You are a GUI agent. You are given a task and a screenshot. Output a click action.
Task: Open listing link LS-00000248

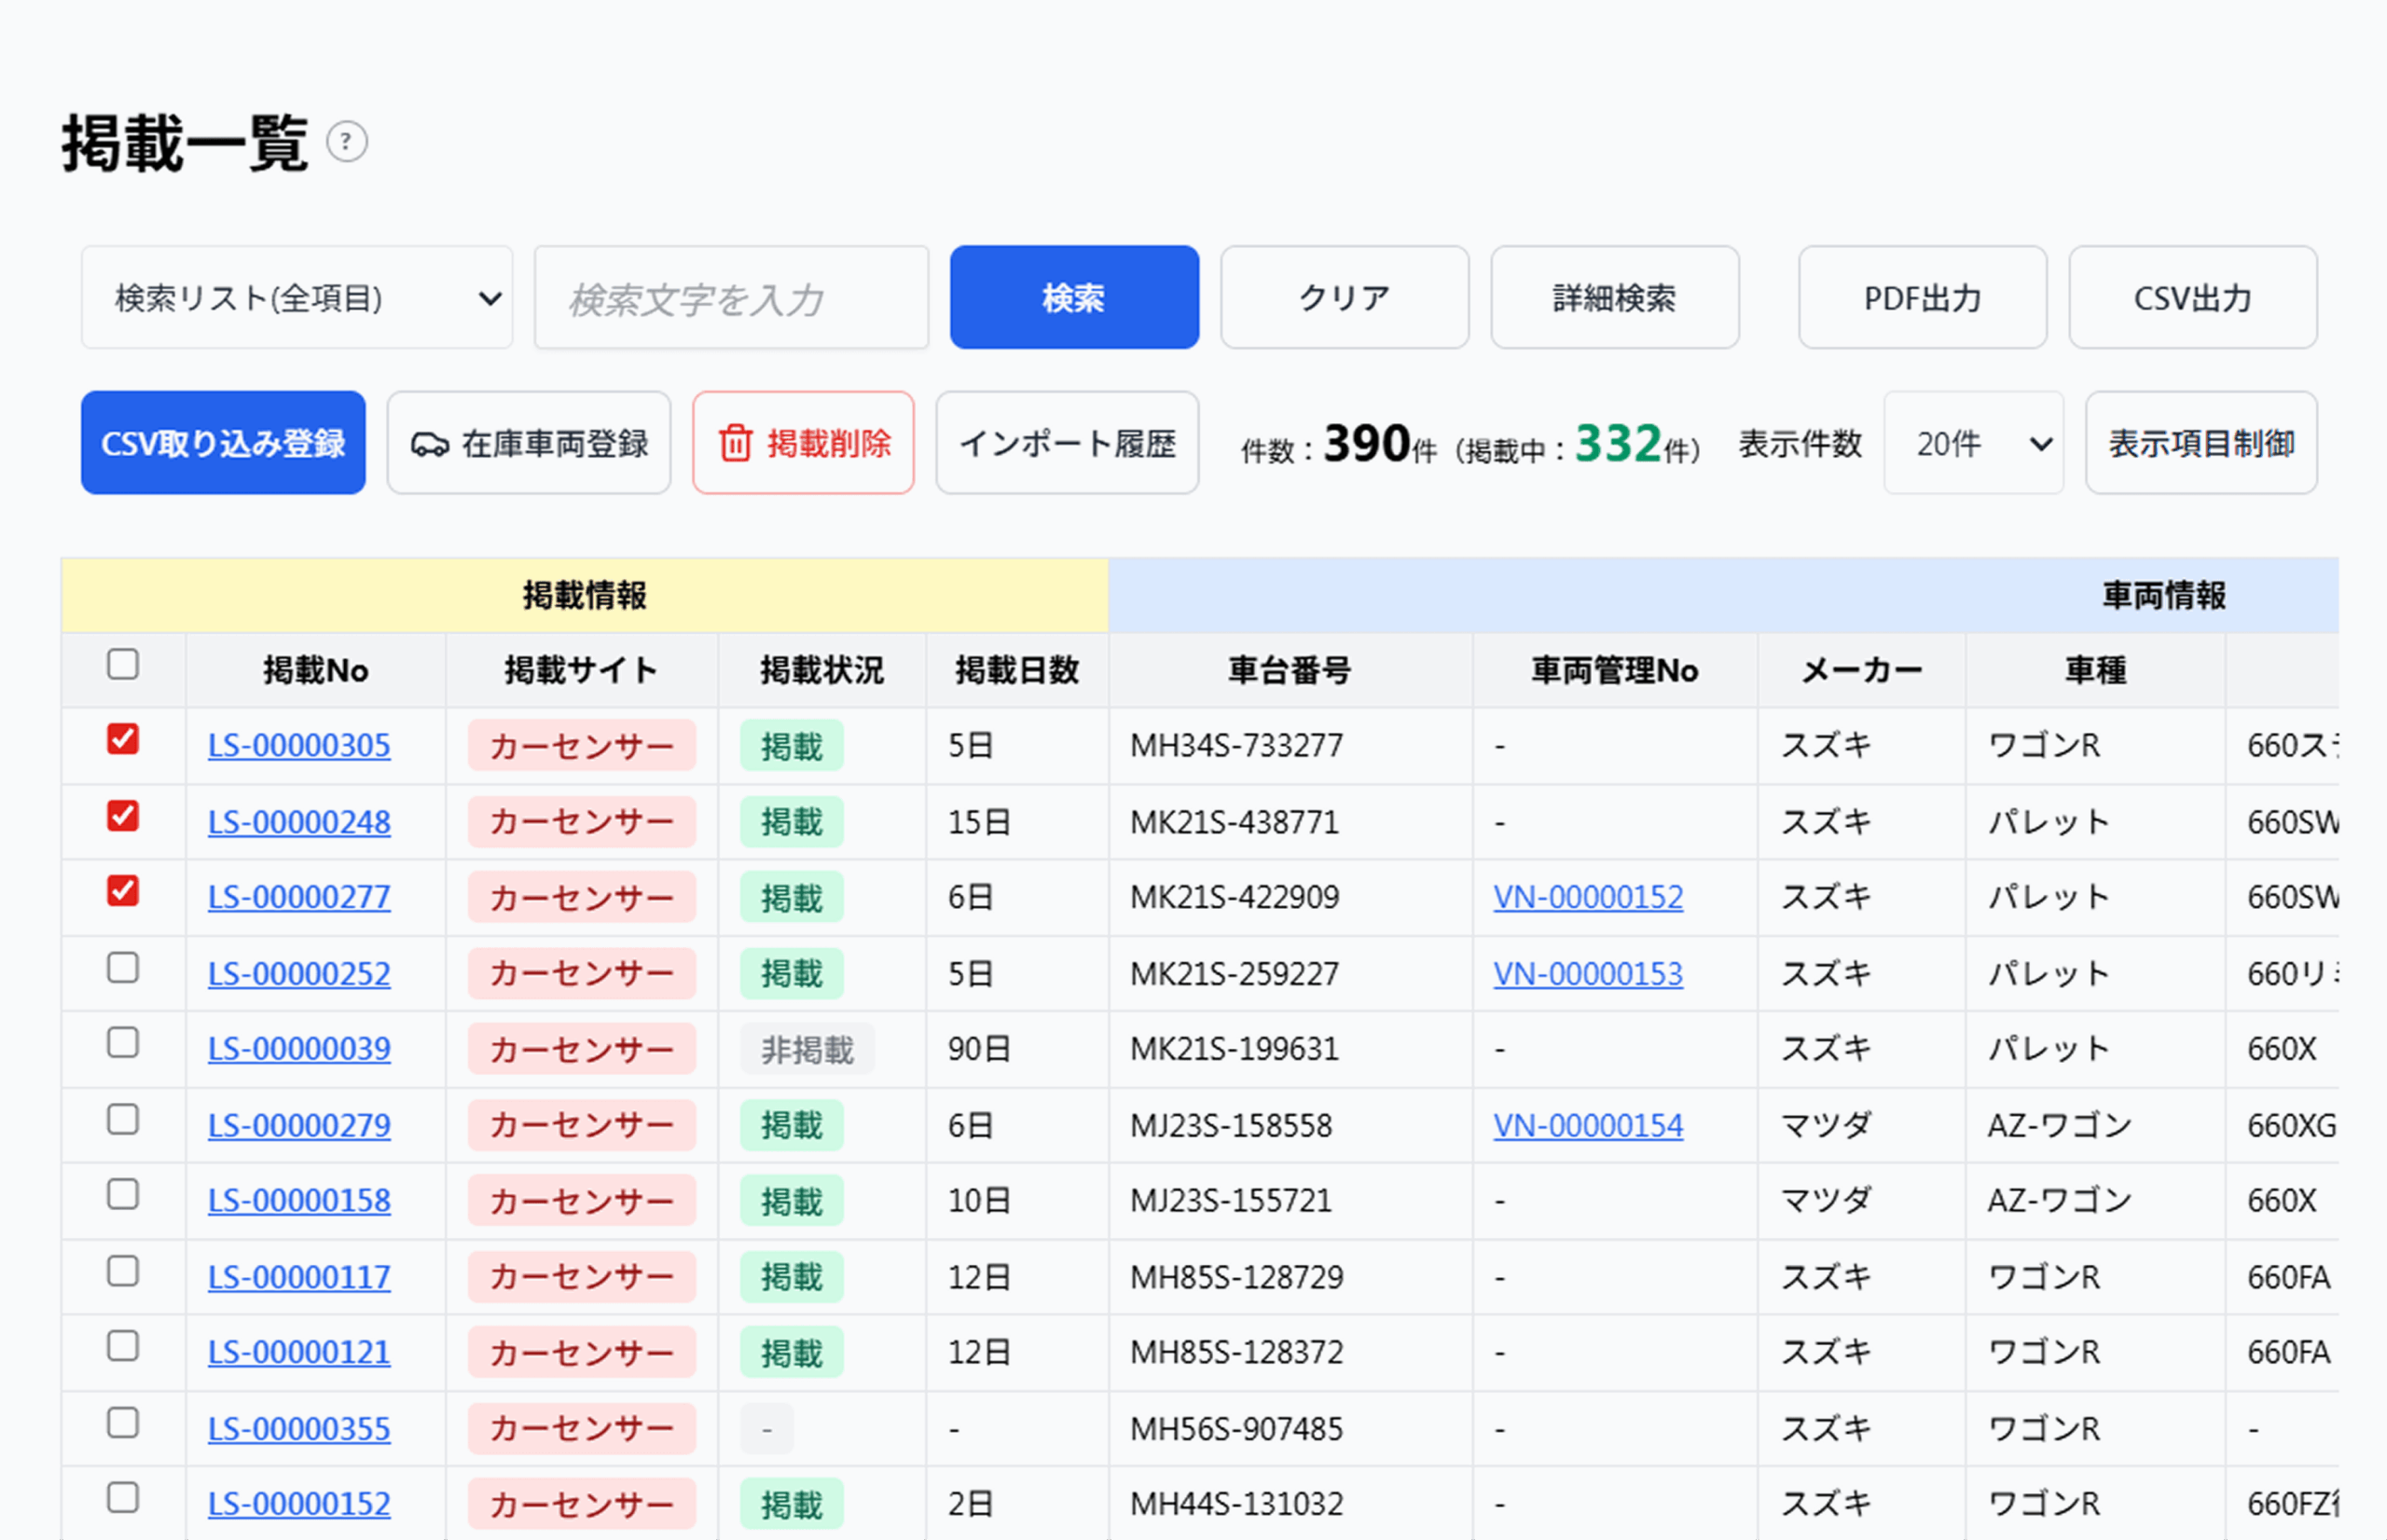299,823
